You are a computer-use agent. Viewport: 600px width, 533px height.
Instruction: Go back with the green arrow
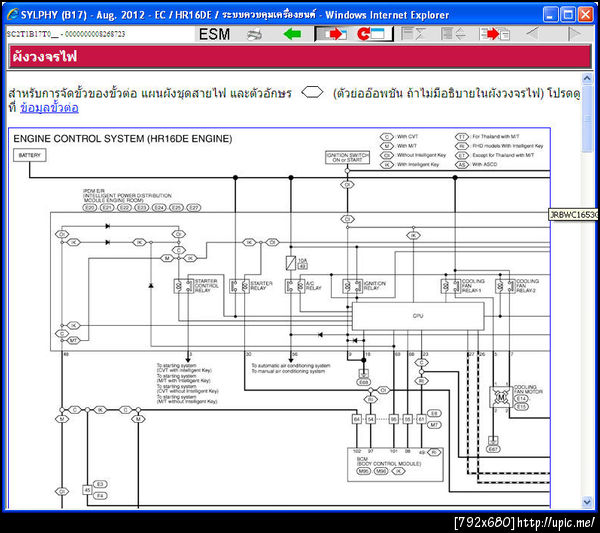[292, 34]
